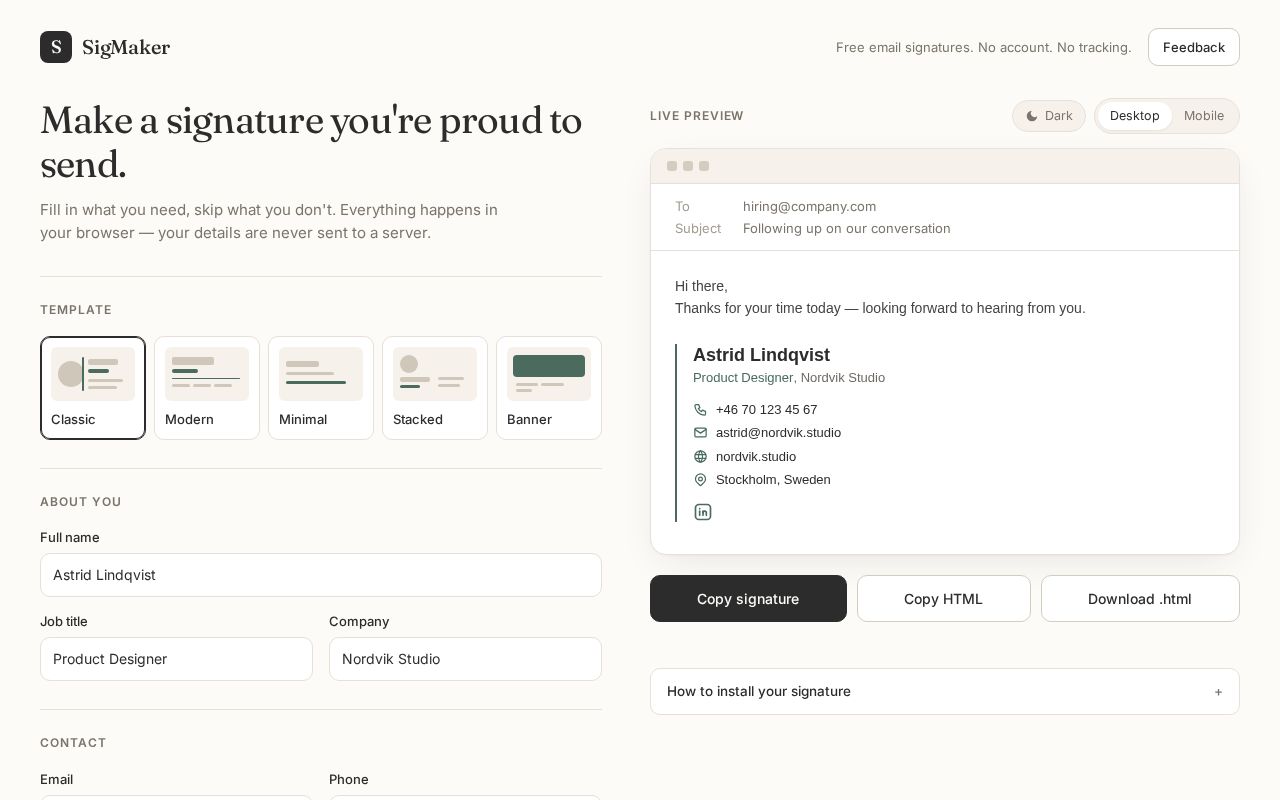Viewport: 1280px width, 800px height.
Task: Click the envelope icon beside astrid@nordvik.studio
Action: click(700, 433)
